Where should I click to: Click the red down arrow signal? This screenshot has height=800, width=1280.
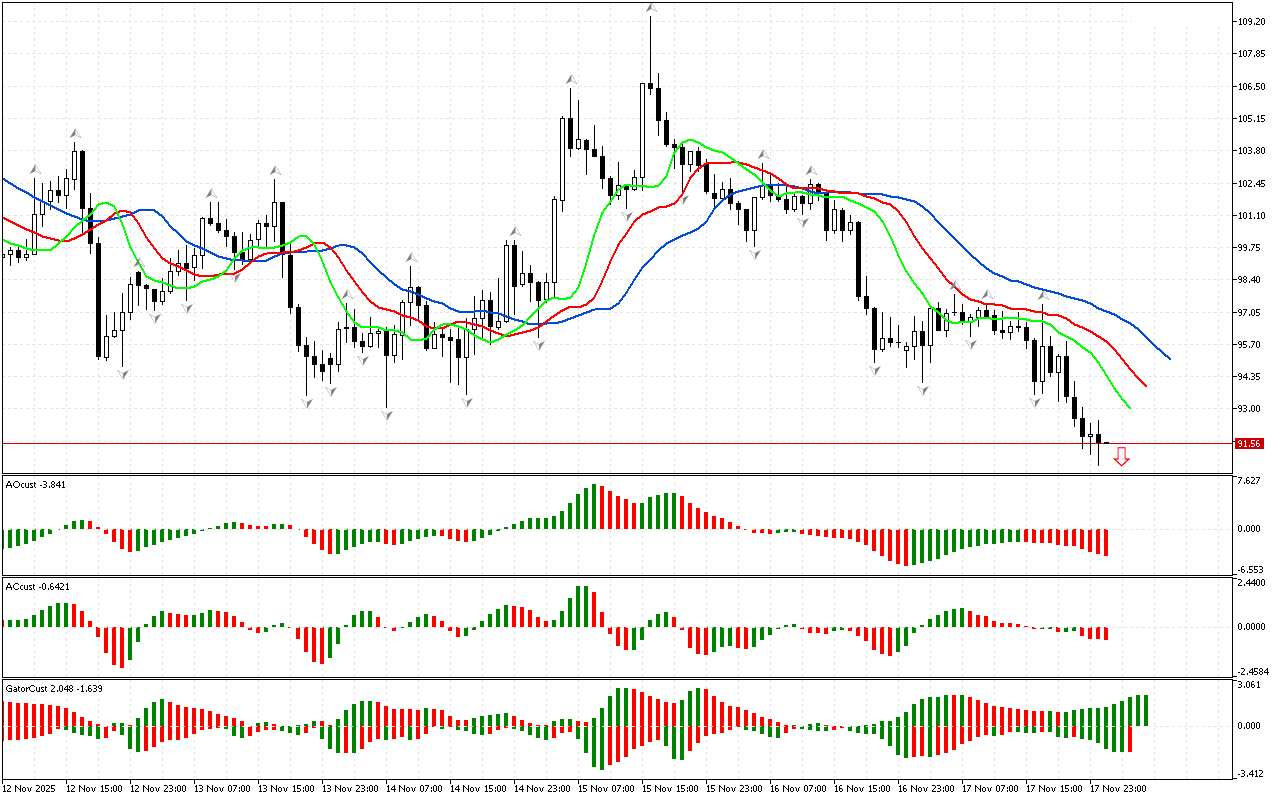pyautogui.click(x=1121, y=457)
